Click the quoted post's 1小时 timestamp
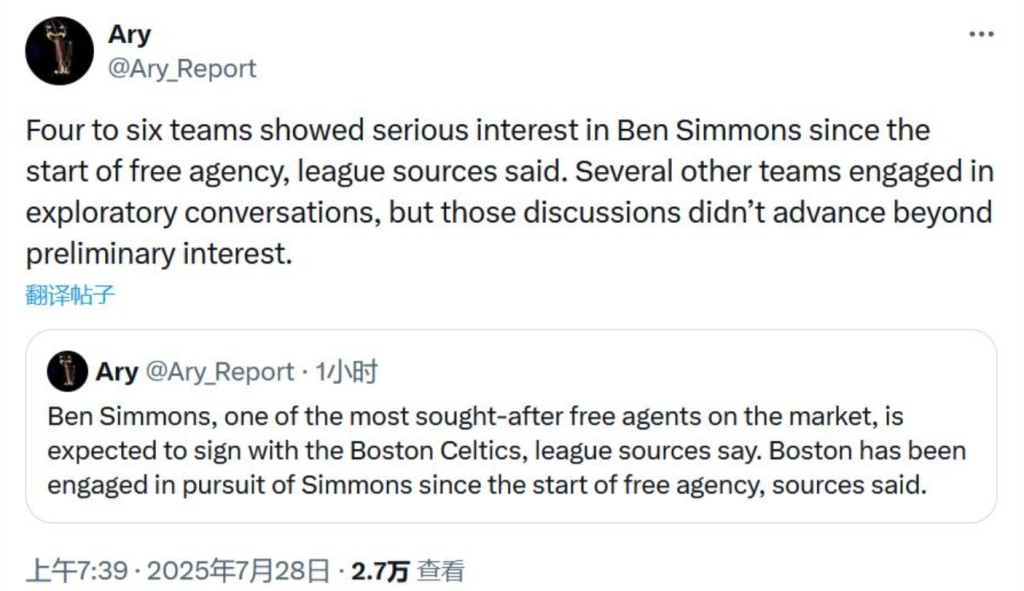 point(346,372)
